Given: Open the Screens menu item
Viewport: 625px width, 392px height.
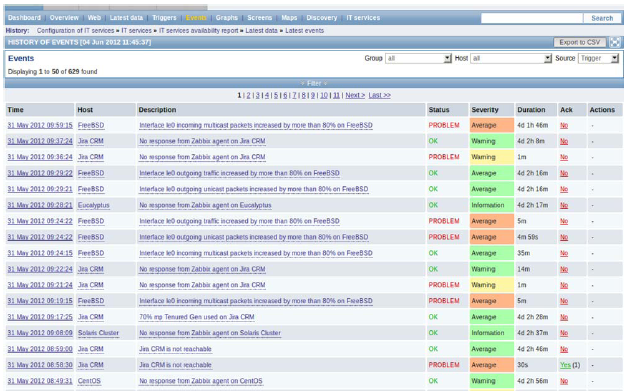Looking at the screenshot, I should [x=259, y=18].
